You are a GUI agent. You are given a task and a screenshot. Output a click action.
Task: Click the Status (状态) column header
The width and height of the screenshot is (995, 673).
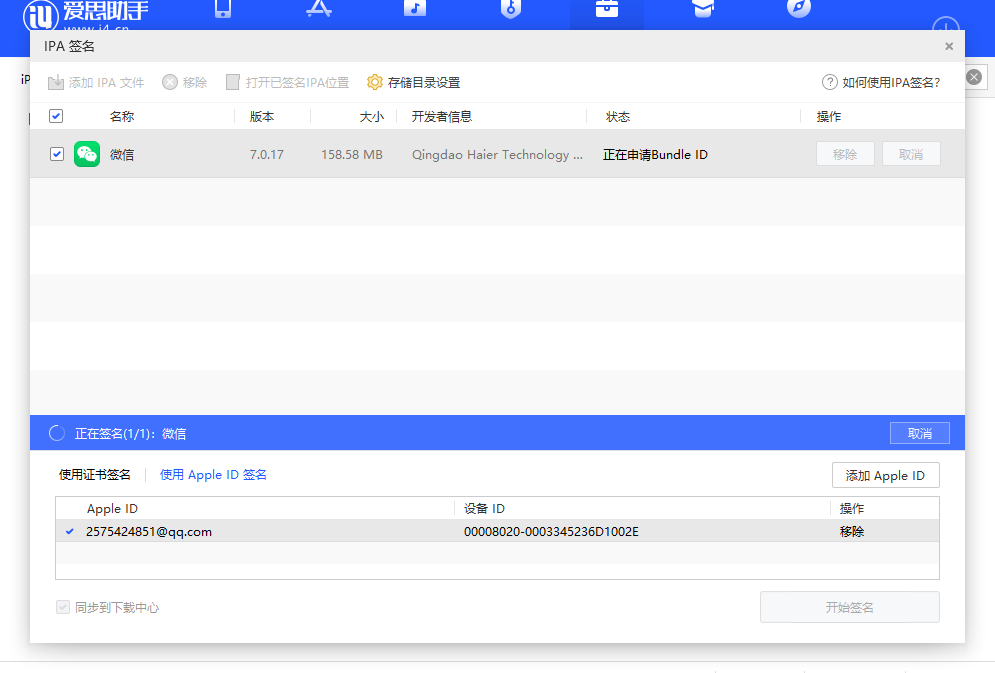tap(618, 117)
